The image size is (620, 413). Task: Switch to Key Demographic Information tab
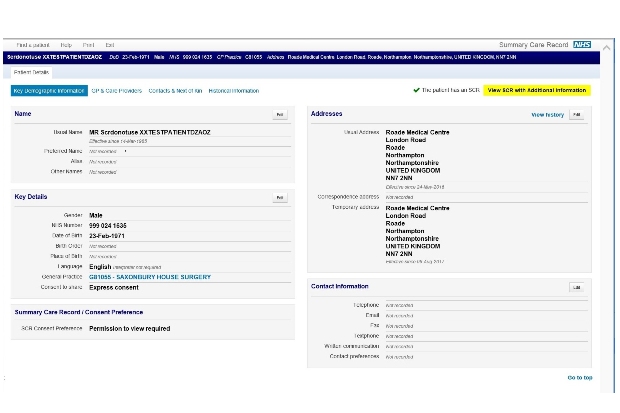tap(49, 91)
